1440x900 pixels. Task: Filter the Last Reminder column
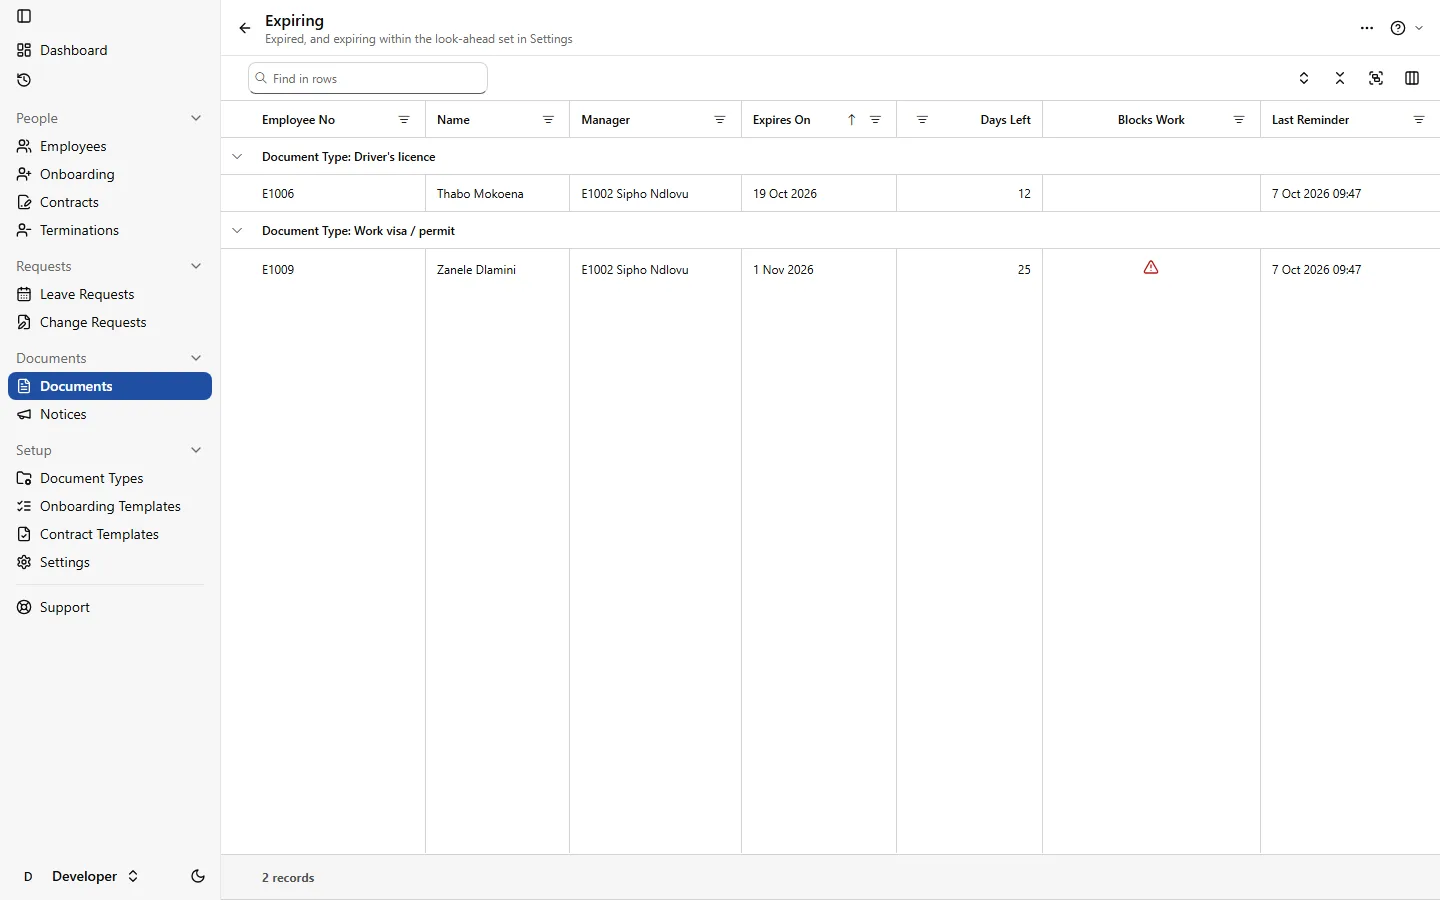[x=1419, y=120]
